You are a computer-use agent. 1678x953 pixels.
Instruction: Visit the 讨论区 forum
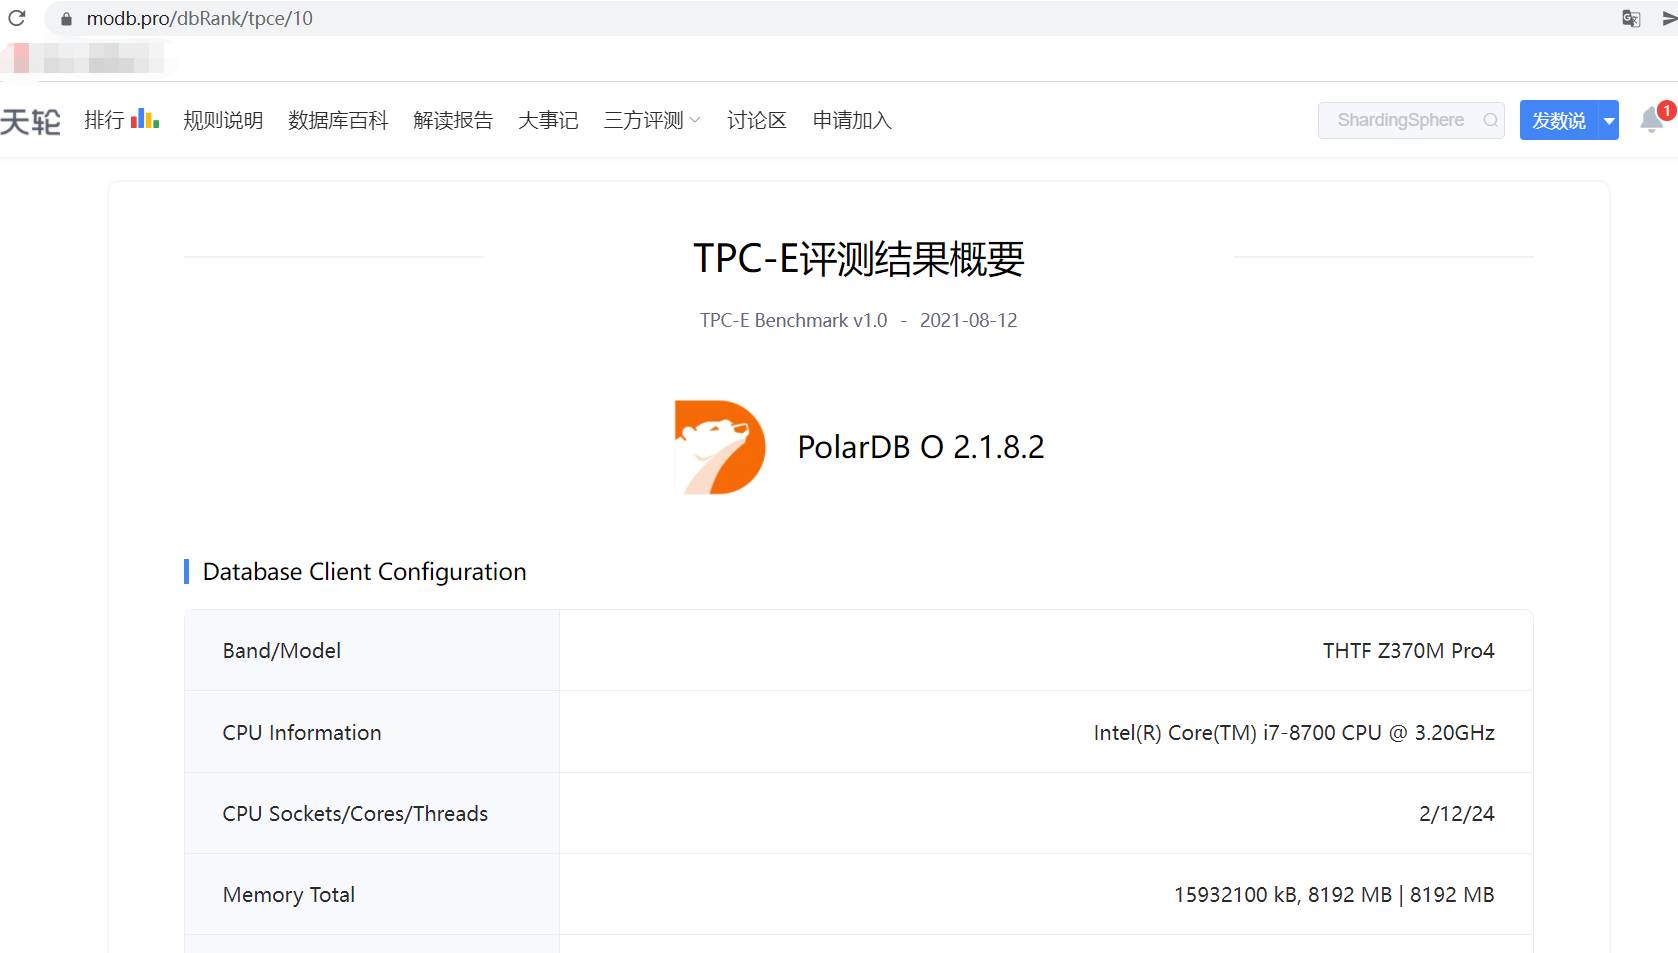pyautogui.click(x=757, y=120)
